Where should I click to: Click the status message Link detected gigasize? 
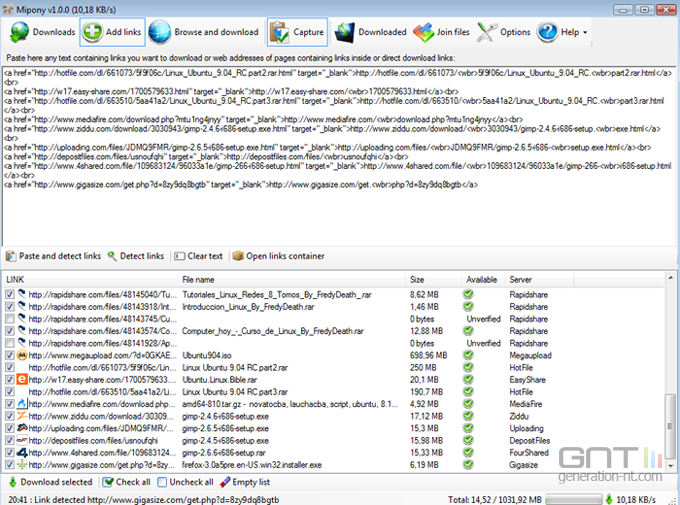(x=143, y=500)
